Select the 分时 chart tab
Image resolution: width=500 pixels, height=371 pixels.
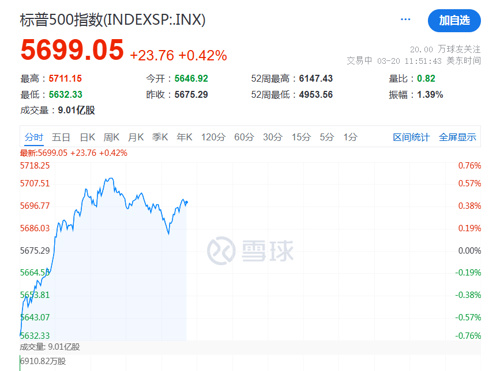pos(34,137)
